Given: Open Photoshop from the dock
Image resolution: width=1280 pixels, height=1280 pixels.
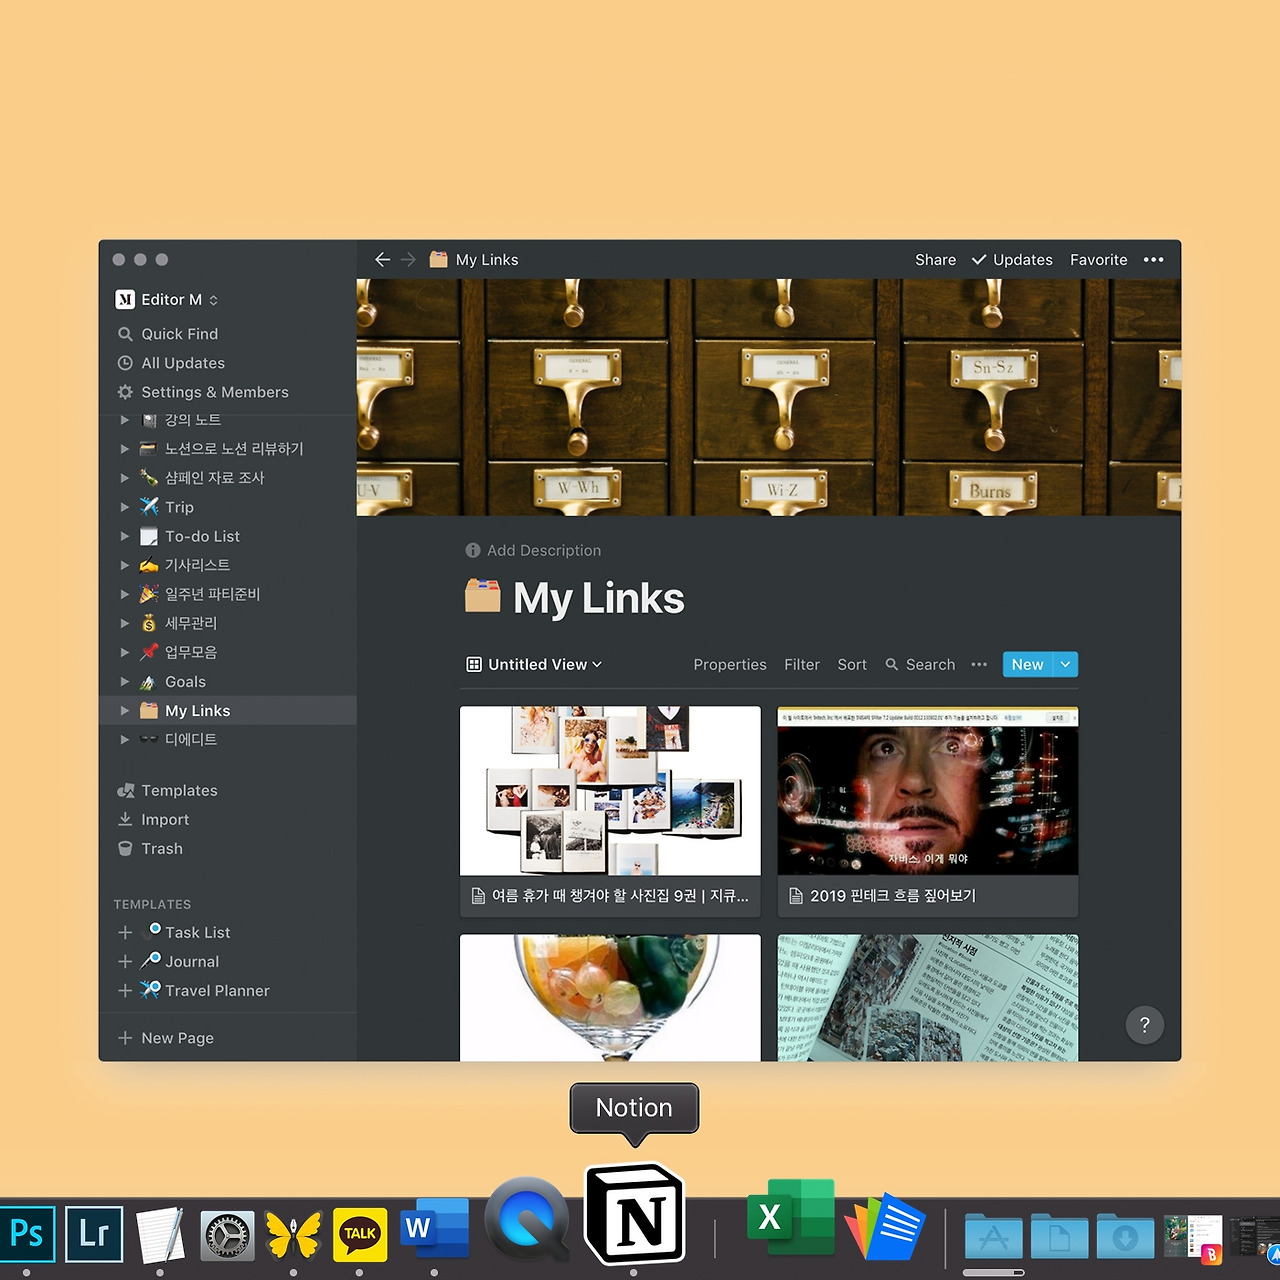Looking at the screenshot, I should pyautogui.click(x=26, y=1234).
